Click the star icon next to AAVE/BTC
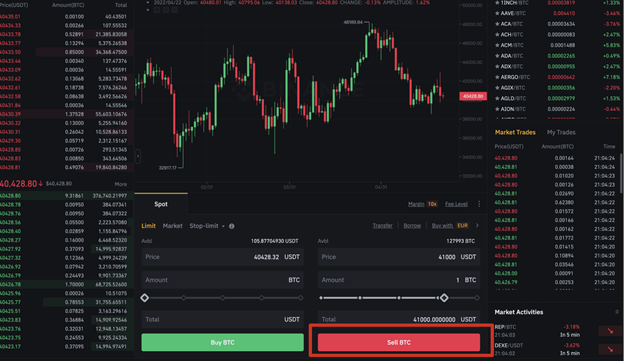624x361 pixels. click(x=497, y=13)
